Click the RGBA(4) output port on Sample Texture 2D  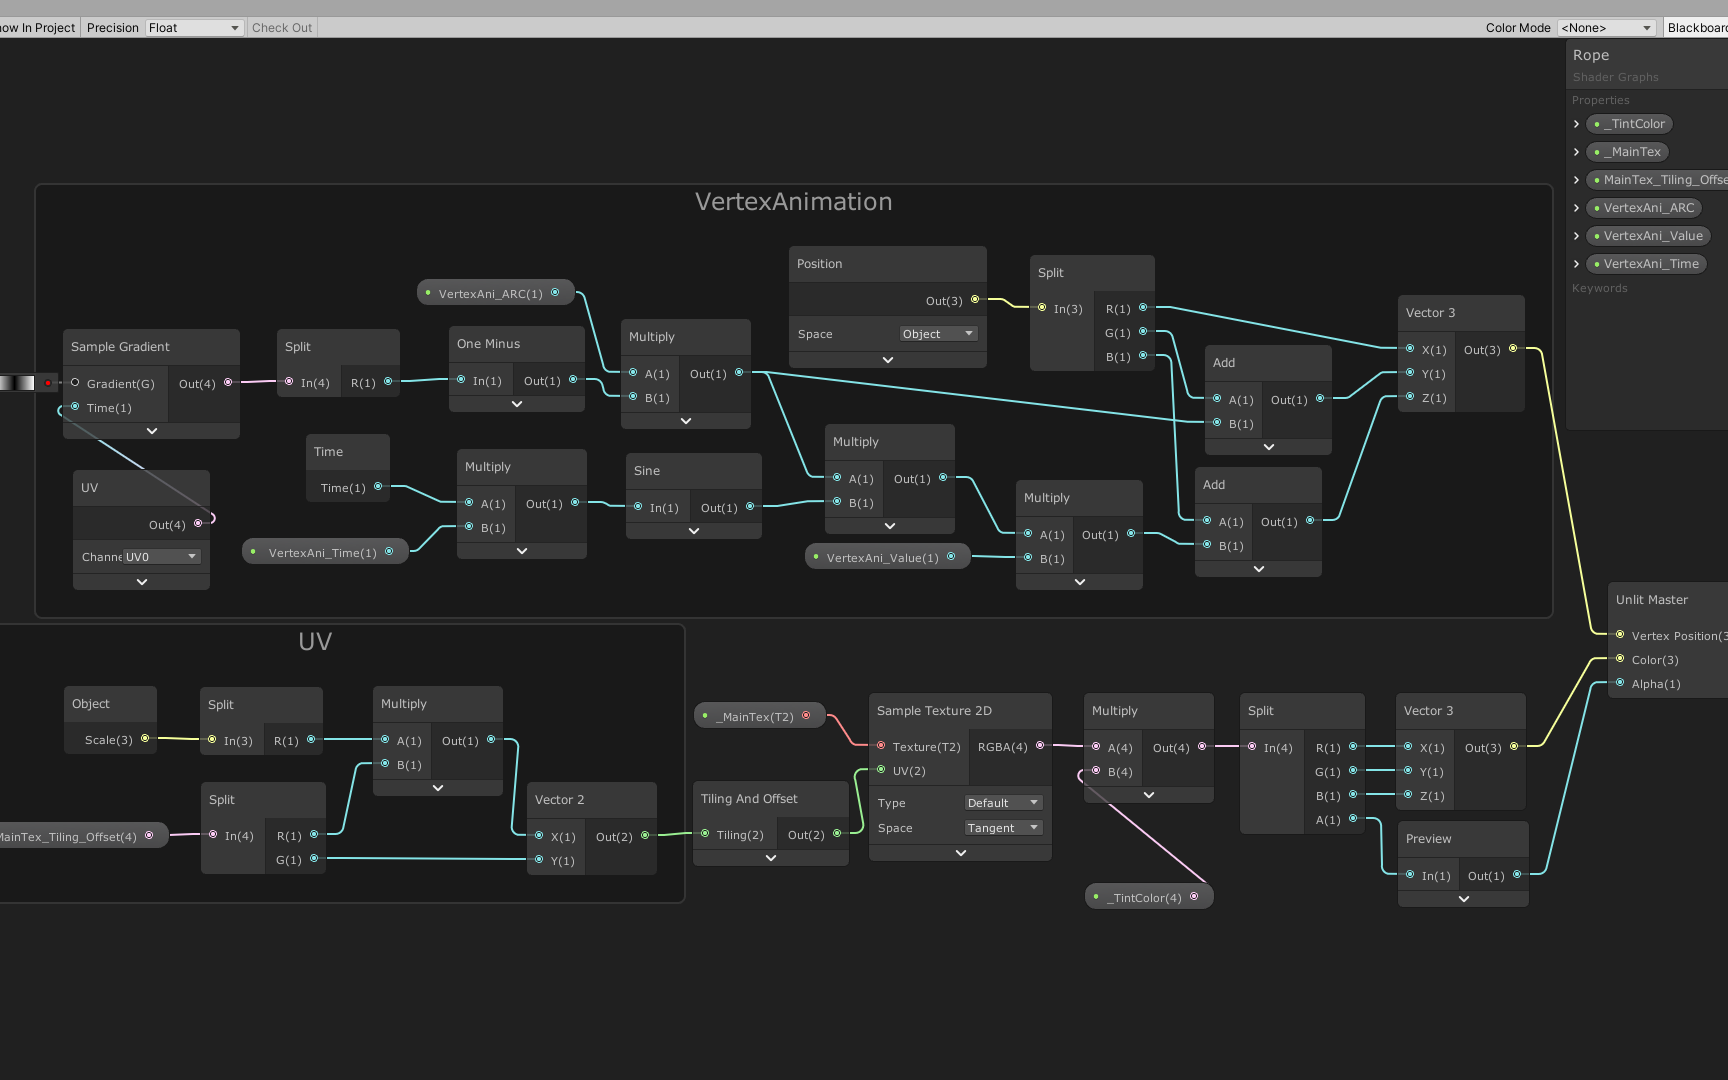(1040, 746)
